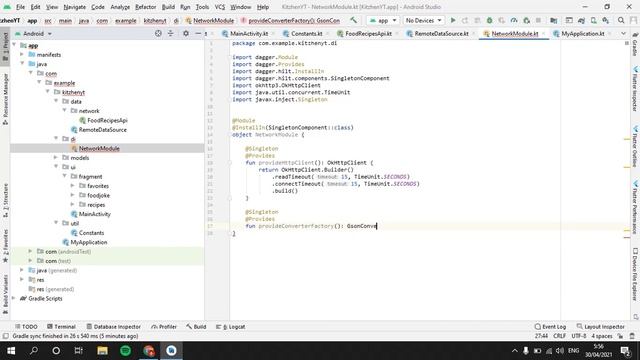This screenshot has height=360, width=640.
Task: Expand the res folder
Action: [x=22, y=279]
